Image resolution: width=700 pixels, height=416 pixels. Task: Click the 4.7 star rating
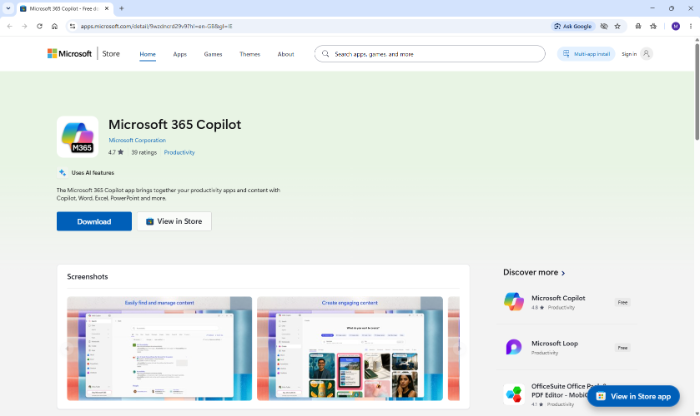click(x=116, y=152)
